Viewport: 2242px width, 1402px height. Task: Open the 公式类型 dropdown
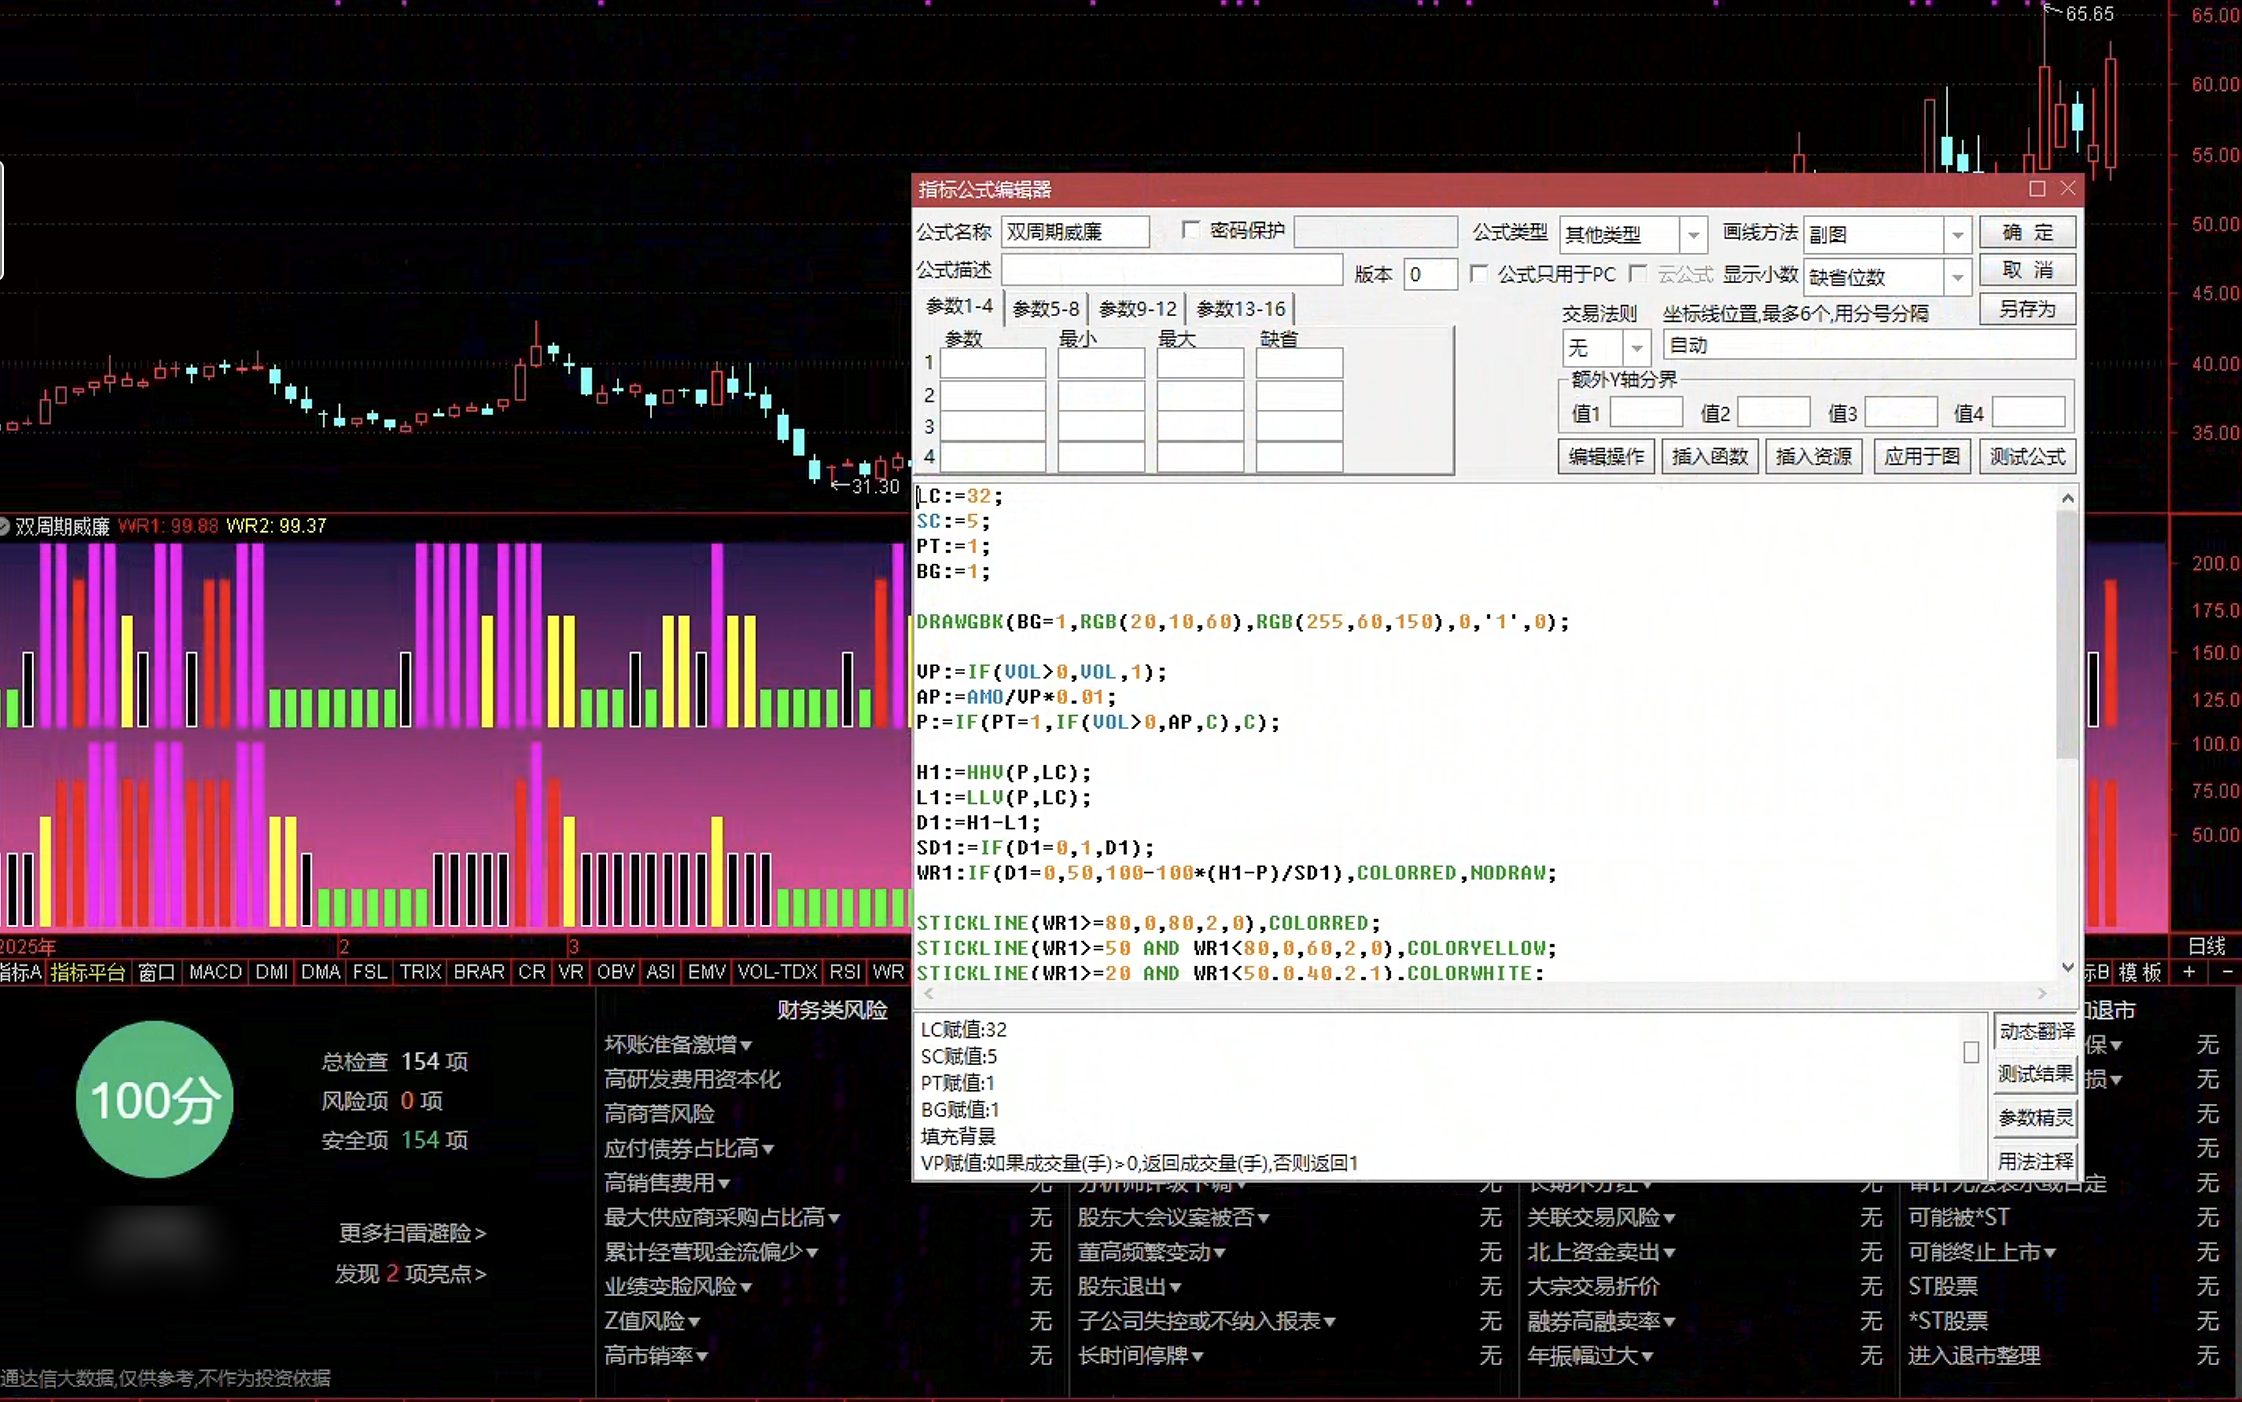point(1693,235)
